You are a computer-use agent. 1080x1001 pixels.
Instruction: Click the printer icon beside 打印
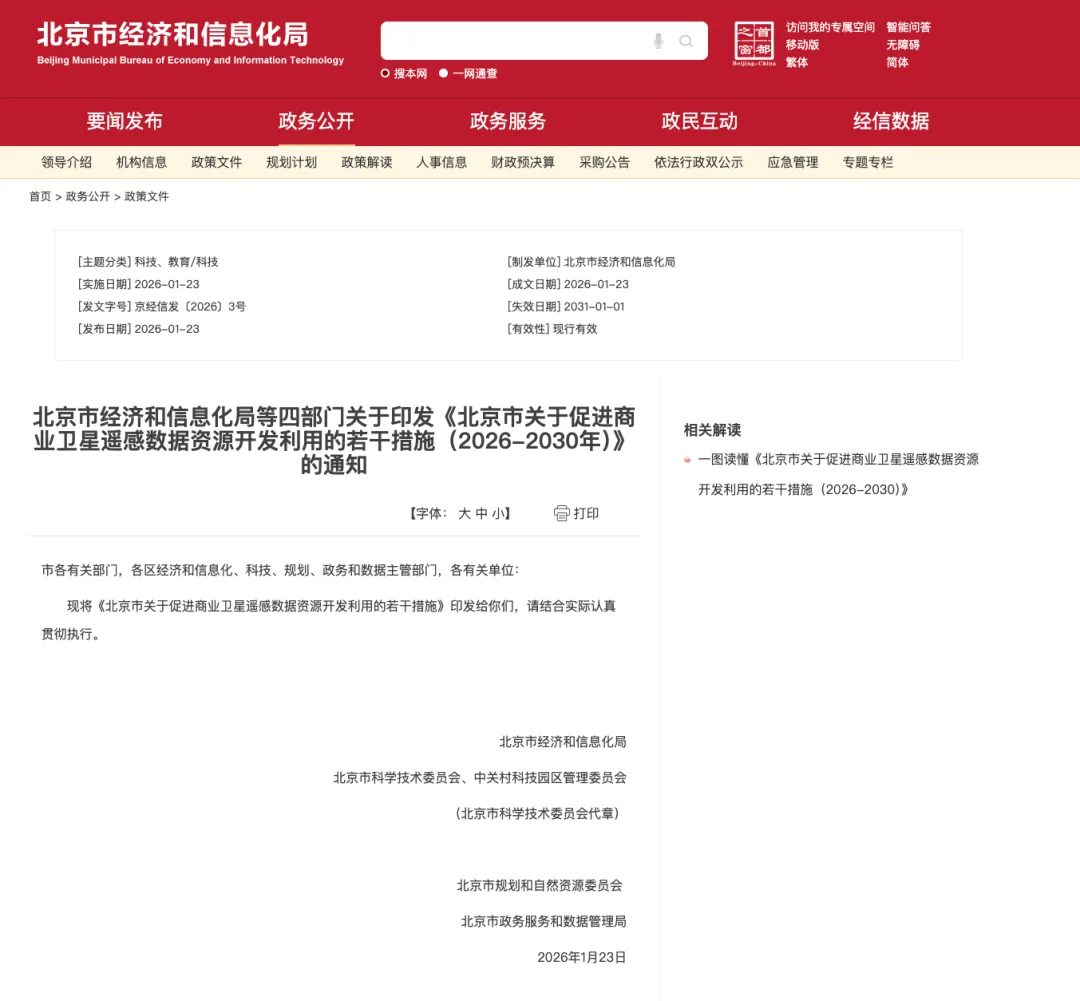[x=562, y=513]
